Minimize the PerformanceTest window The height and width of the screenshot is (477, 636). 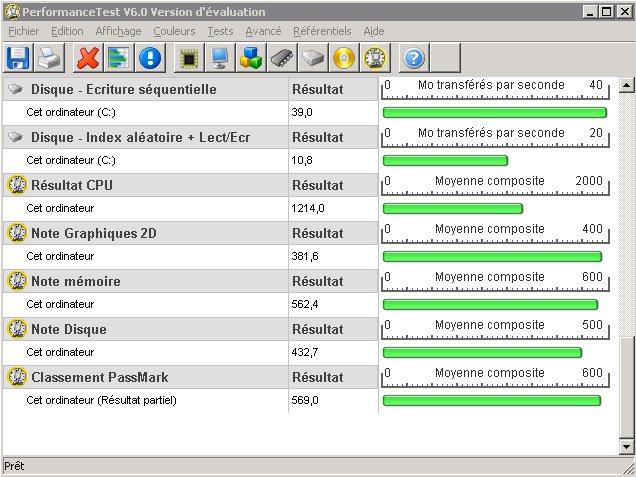591,12
